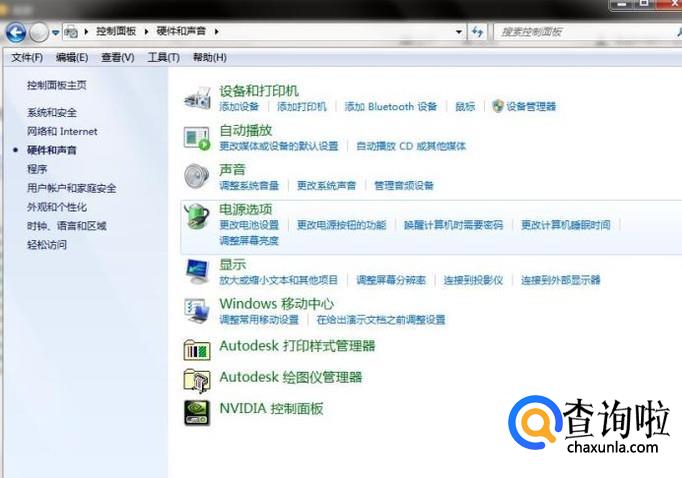Click the 显示 monitor icon

click(x=197, y=271)
